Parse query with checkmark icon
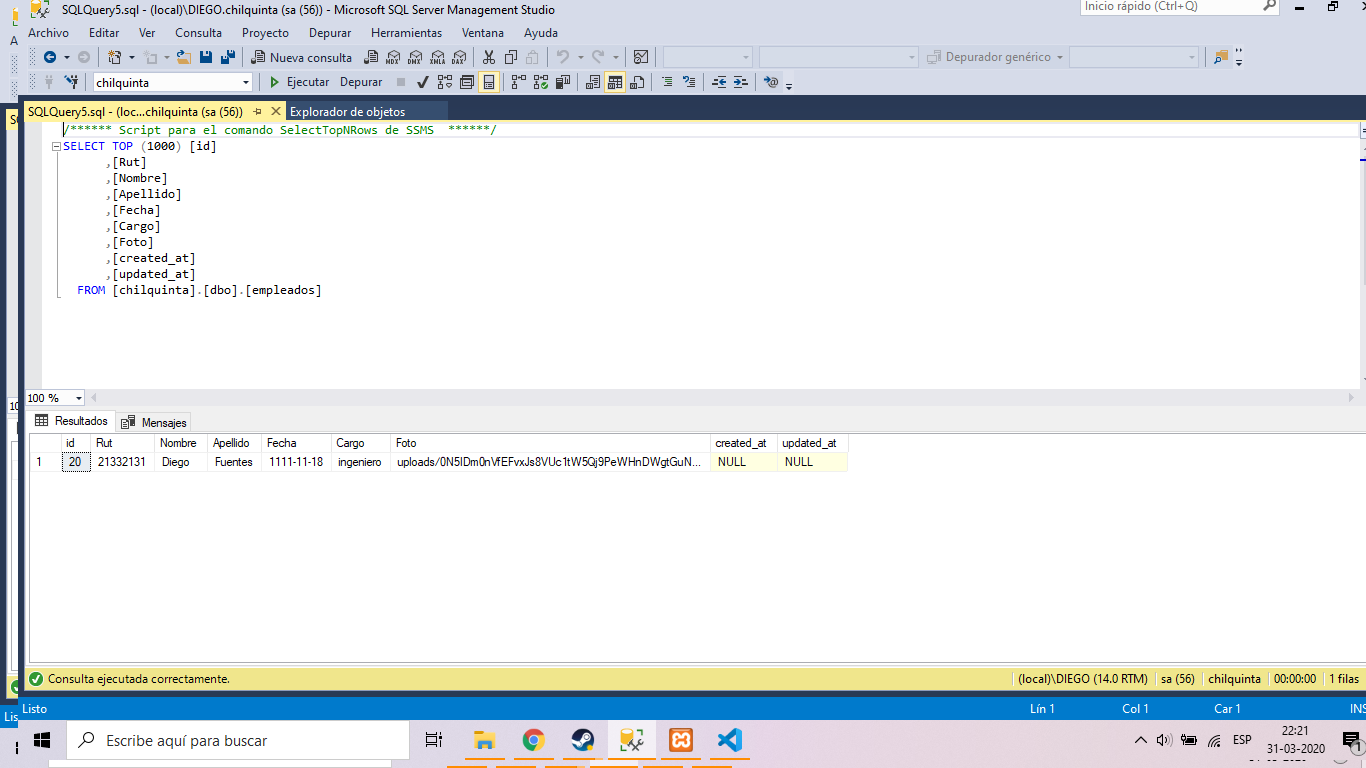 423,82
